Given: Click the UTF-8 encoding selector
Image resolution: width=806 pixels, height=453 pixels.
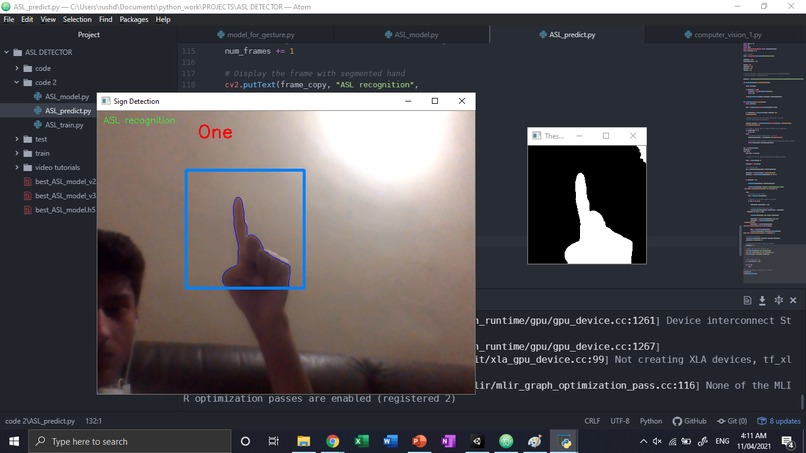Looking at the screenshot, I should tap(620, 421).
